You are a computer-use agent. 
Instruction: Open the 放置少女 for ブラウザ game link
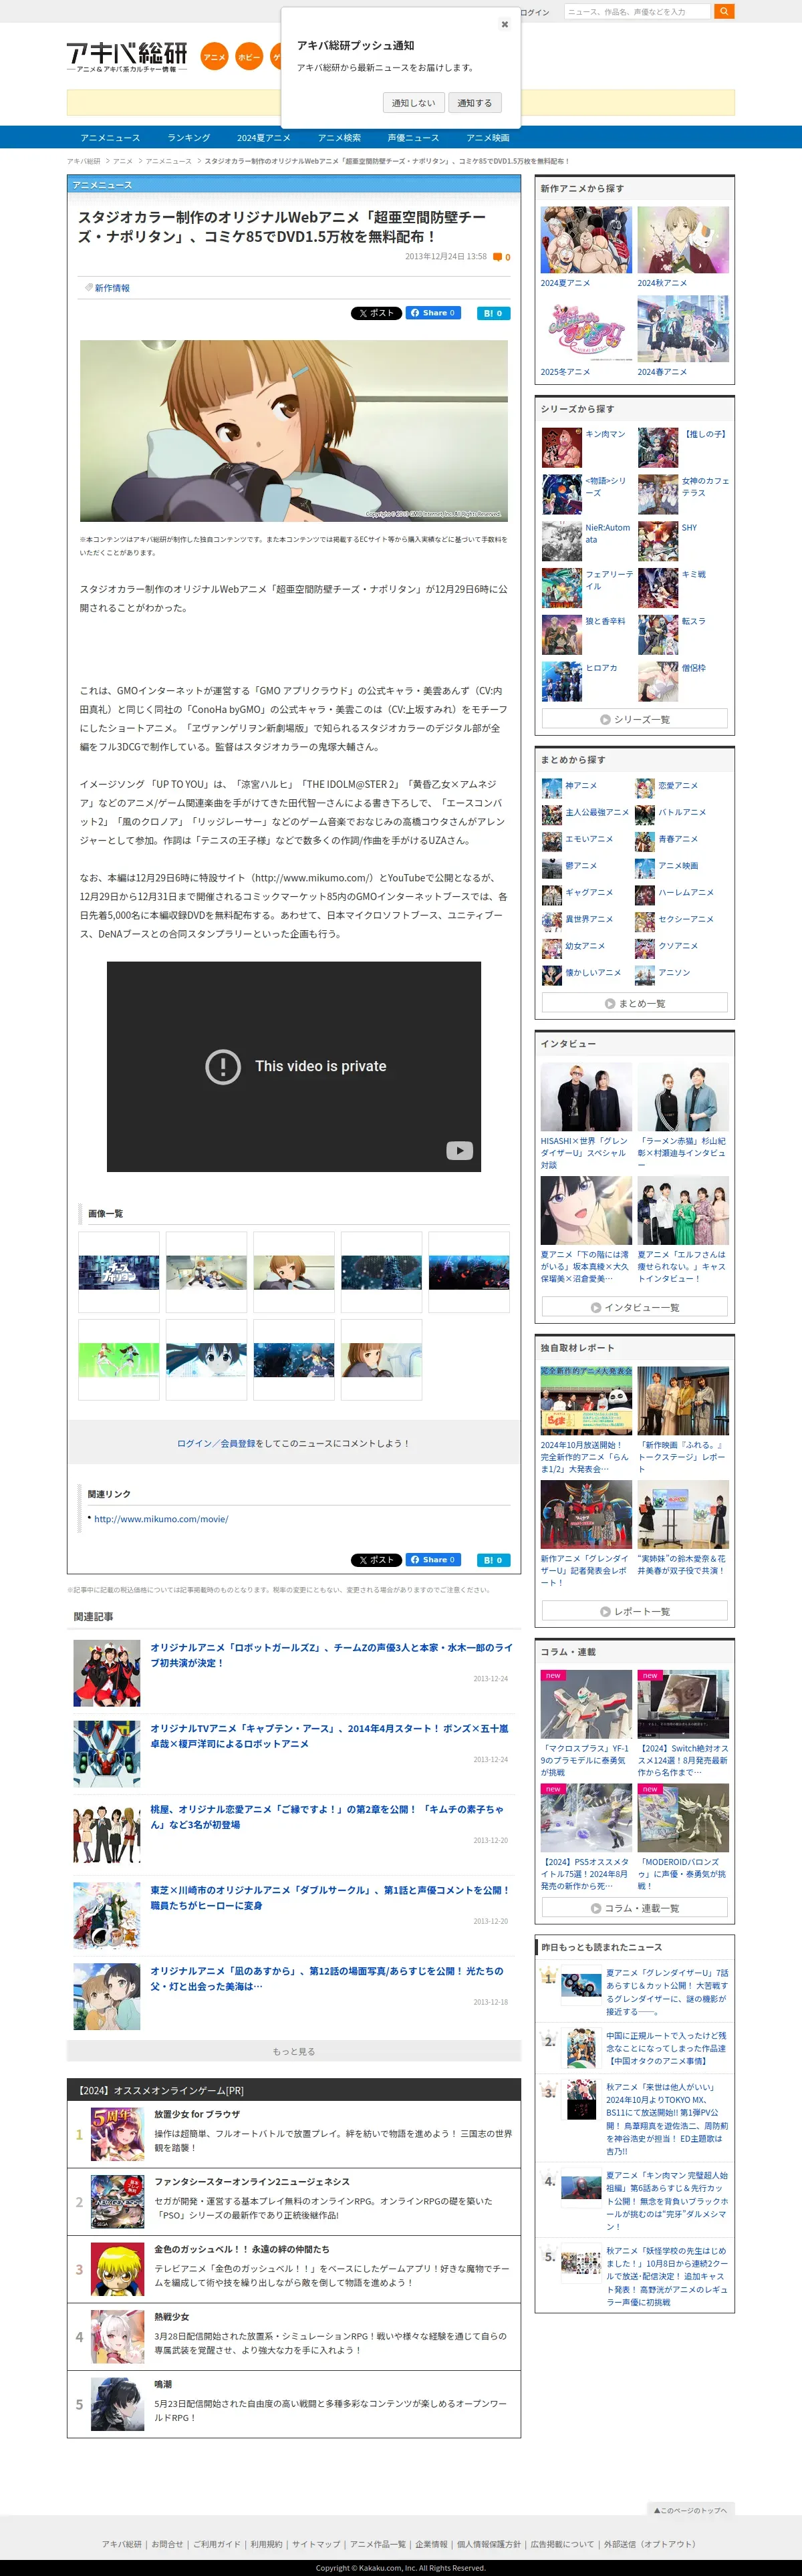tap(197, 2114)
